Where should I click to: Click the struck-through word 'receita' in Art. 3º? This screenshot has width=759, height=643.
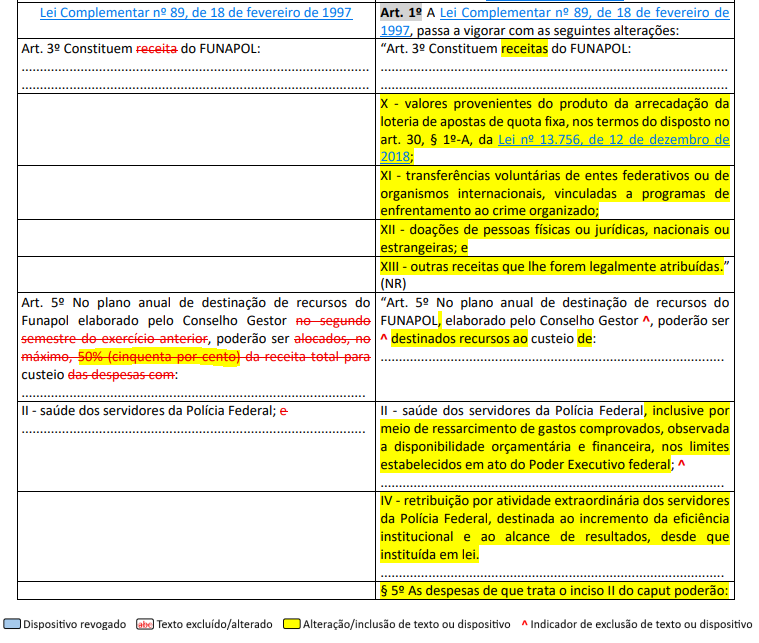pos(157,49)
